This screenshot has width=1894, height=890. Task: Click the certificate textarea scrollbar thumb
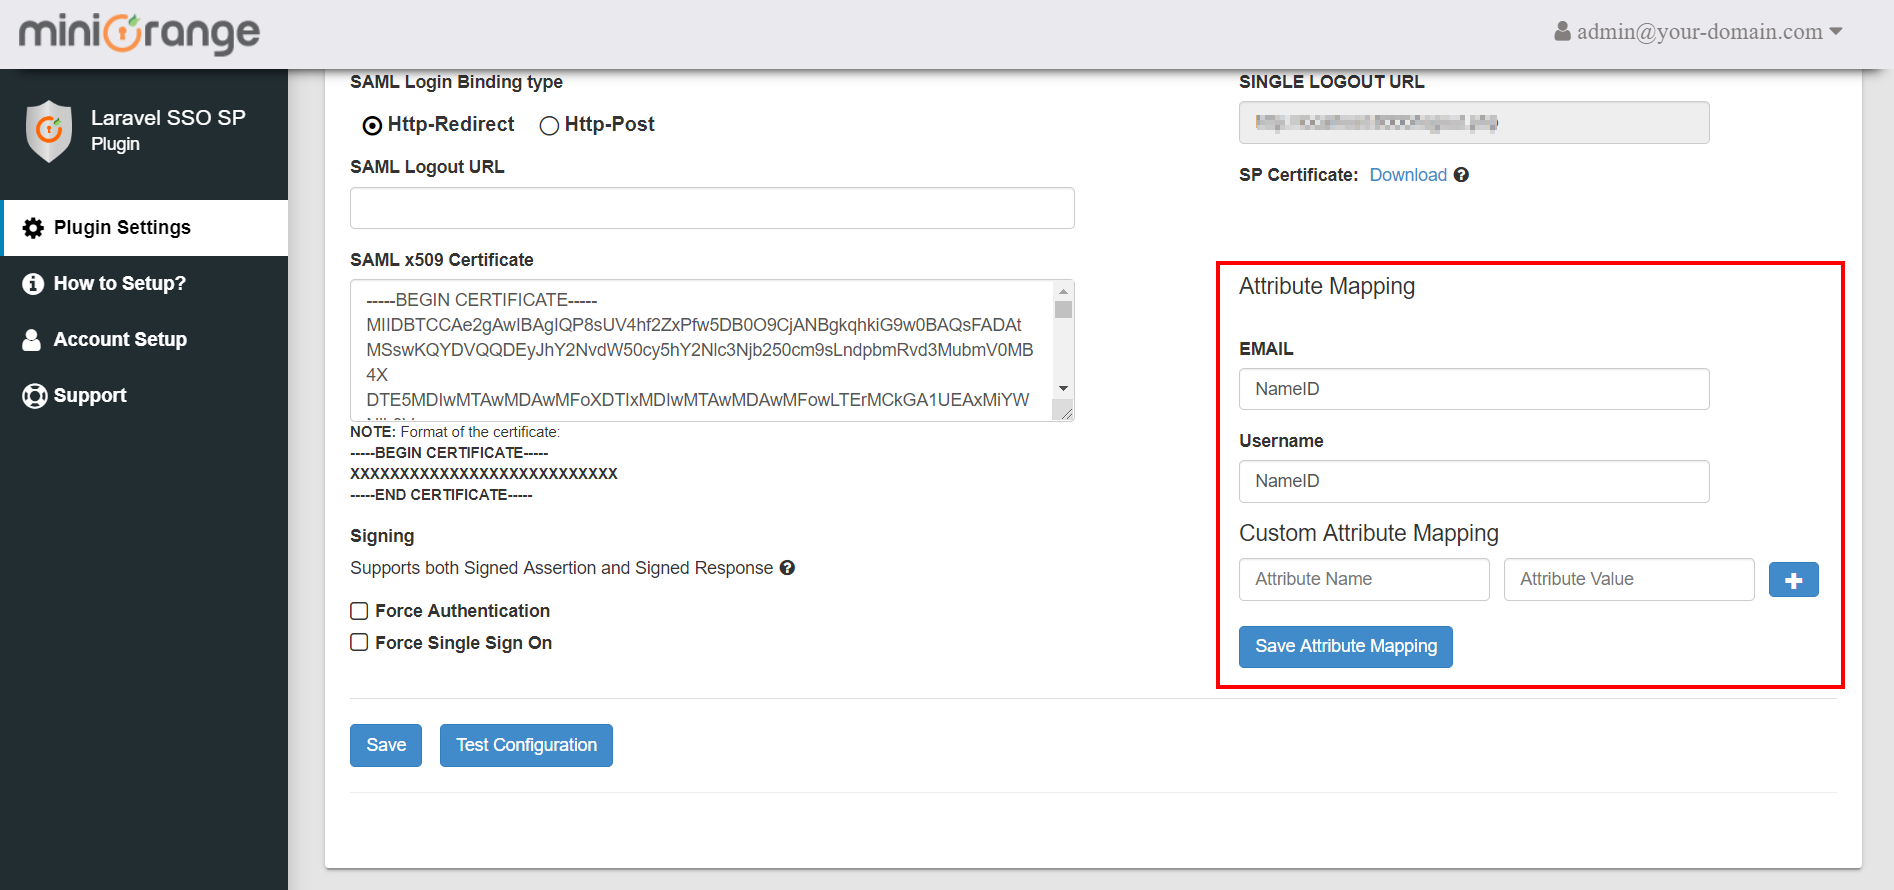pyautogui.click(x=1063, y=310)
